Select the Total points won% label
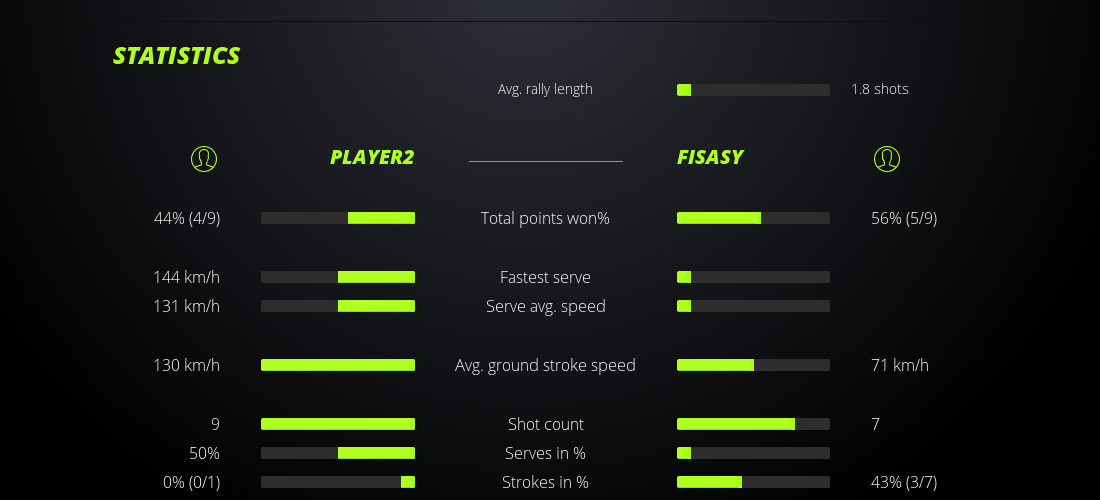This screenshot has height=500, width=1100. [x=545, y=218]
